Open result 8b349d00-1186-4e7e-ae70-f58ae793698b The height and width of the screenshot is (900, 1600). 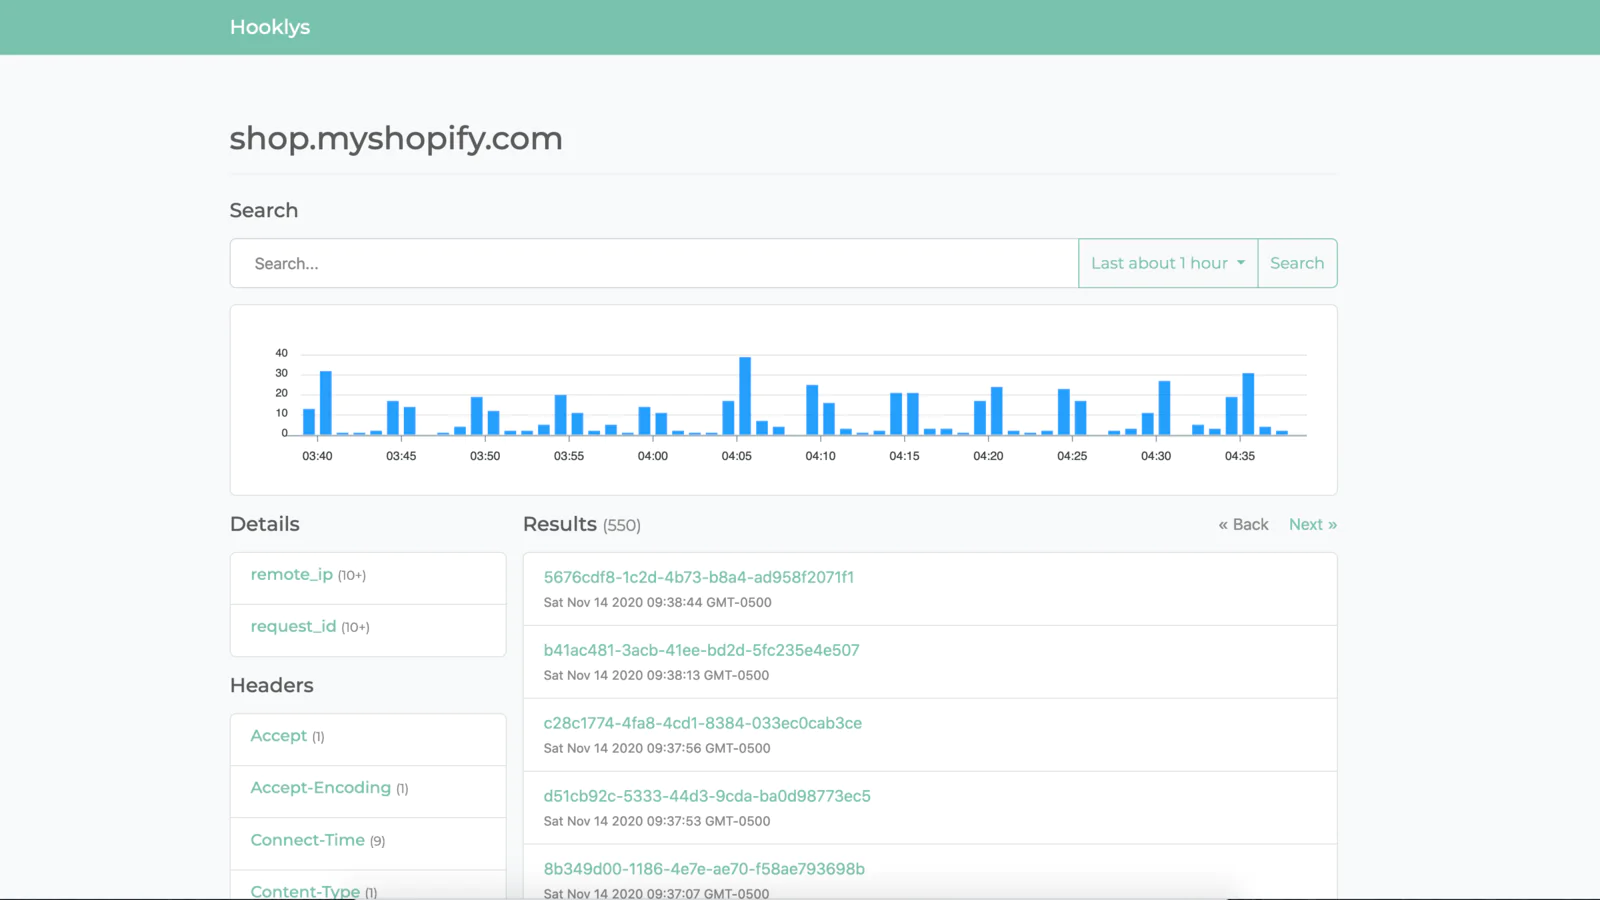[703, 869]
